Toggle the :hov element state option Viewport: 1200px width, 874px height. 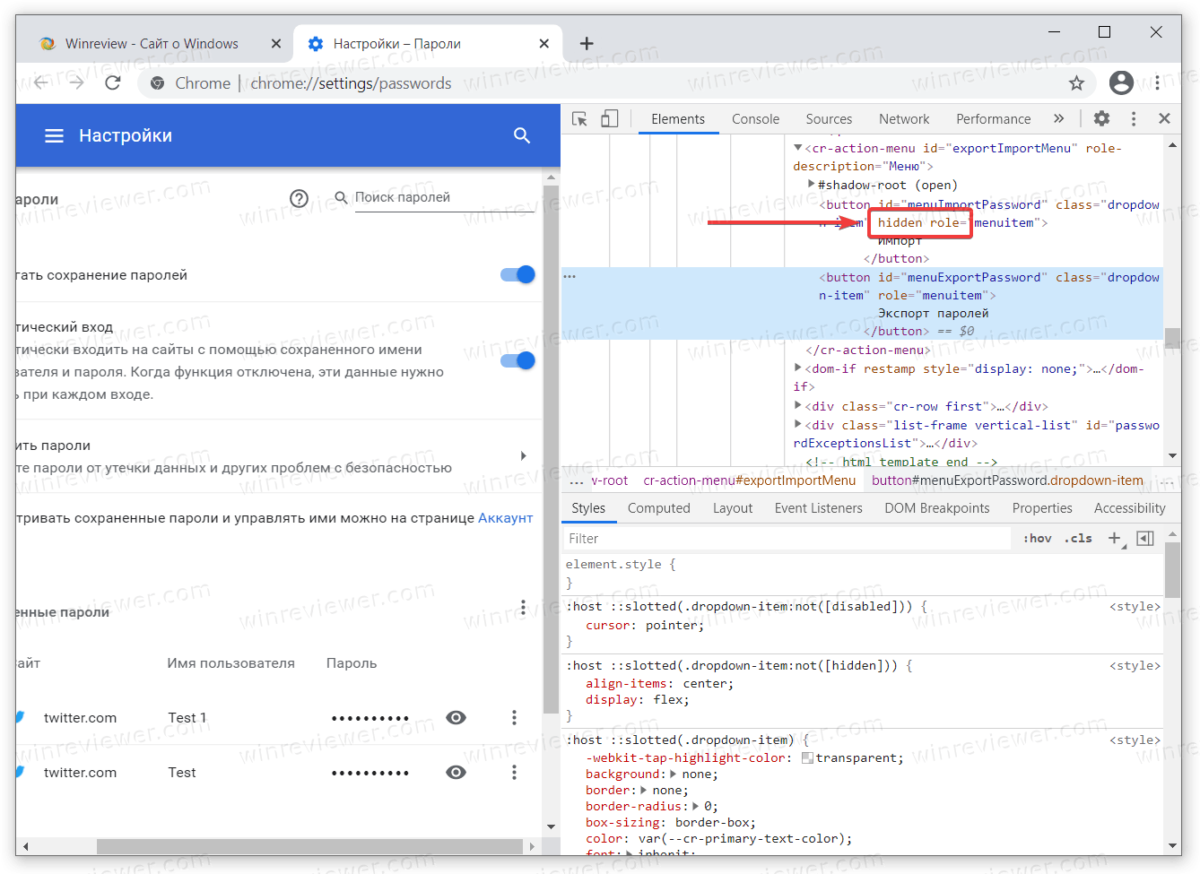point(1037,538)
